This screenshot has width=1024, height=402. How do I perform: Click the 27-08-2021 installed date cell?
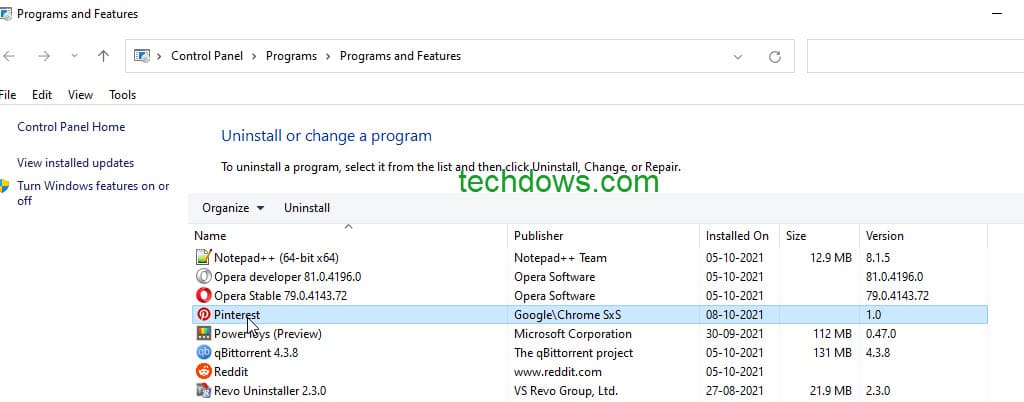734,391
